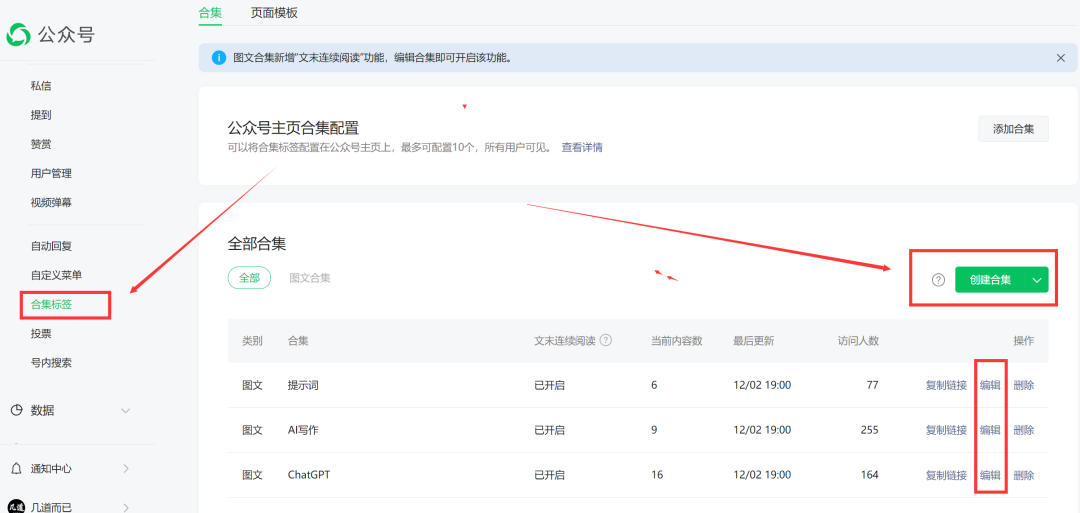
Task: Open the 查看详情 link
Action: point(582,147)
